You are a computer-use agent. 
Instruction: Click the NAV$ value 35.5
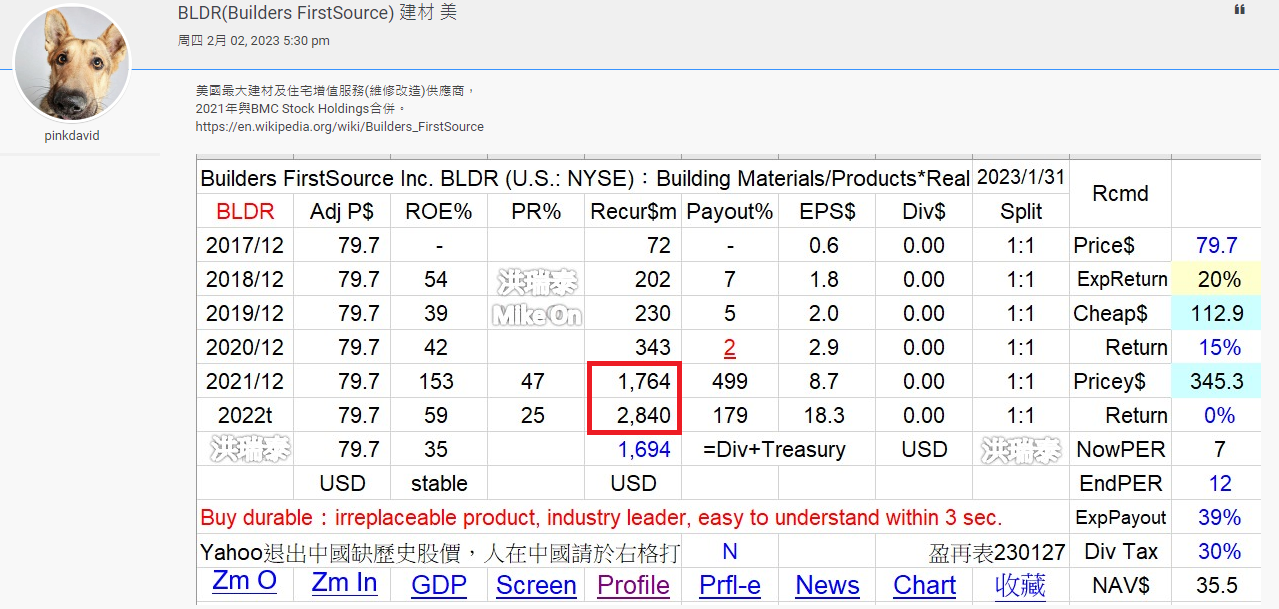(x=1217, y=585)
